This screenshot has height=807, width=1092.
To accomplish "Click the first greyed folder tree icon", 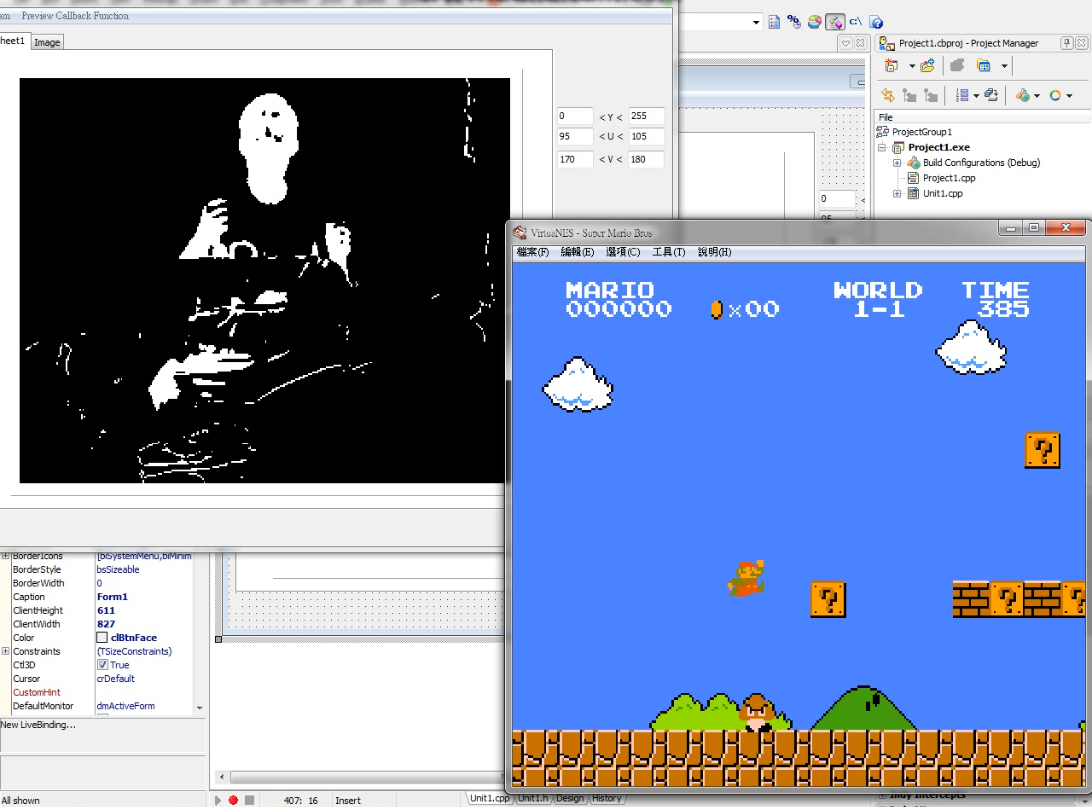I will point(909,95).
